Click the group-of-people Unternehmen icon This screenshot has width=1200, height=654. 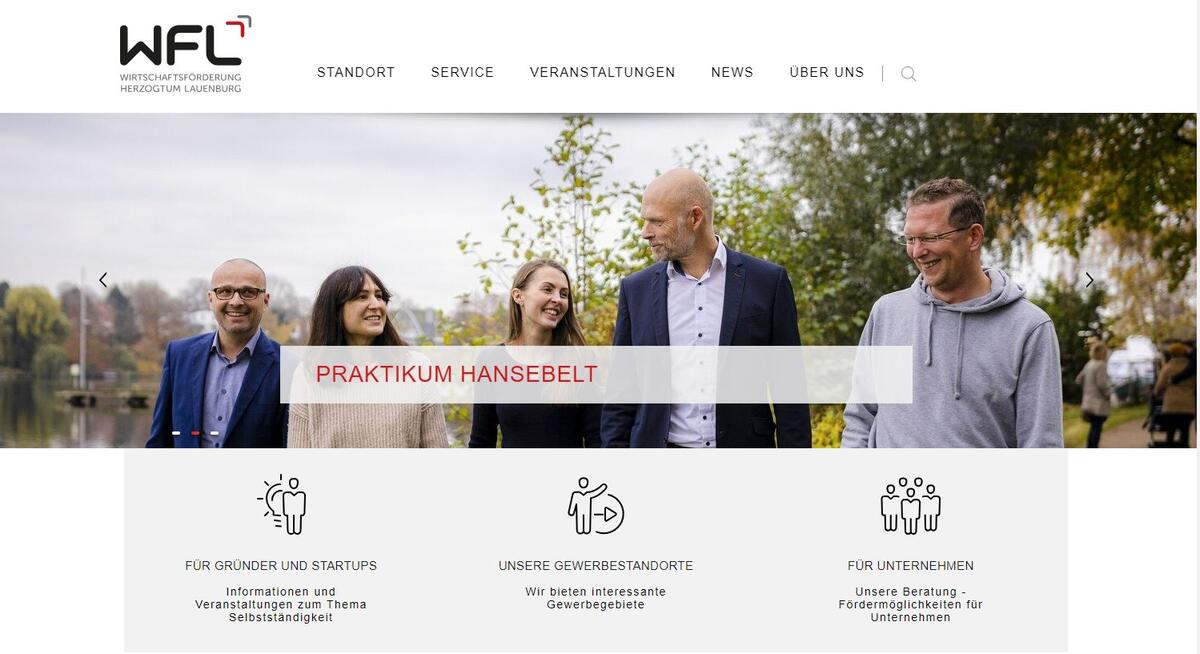(x=910, y=505)
